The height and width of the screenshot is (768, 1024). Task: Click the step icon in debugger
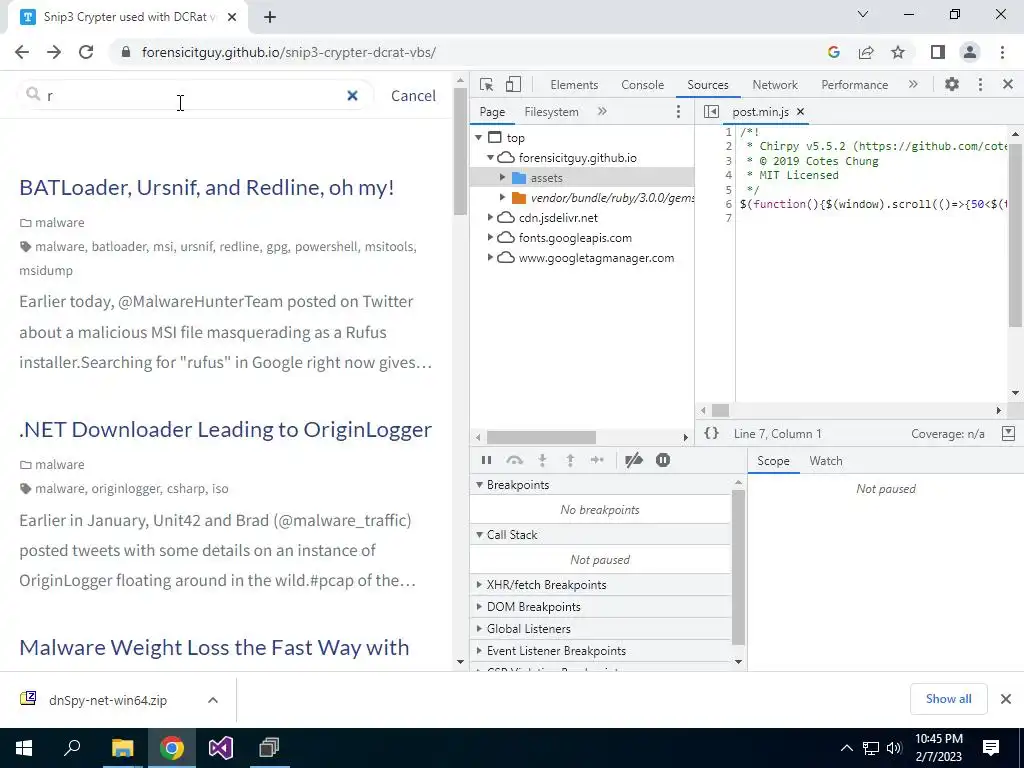[597, 460]
